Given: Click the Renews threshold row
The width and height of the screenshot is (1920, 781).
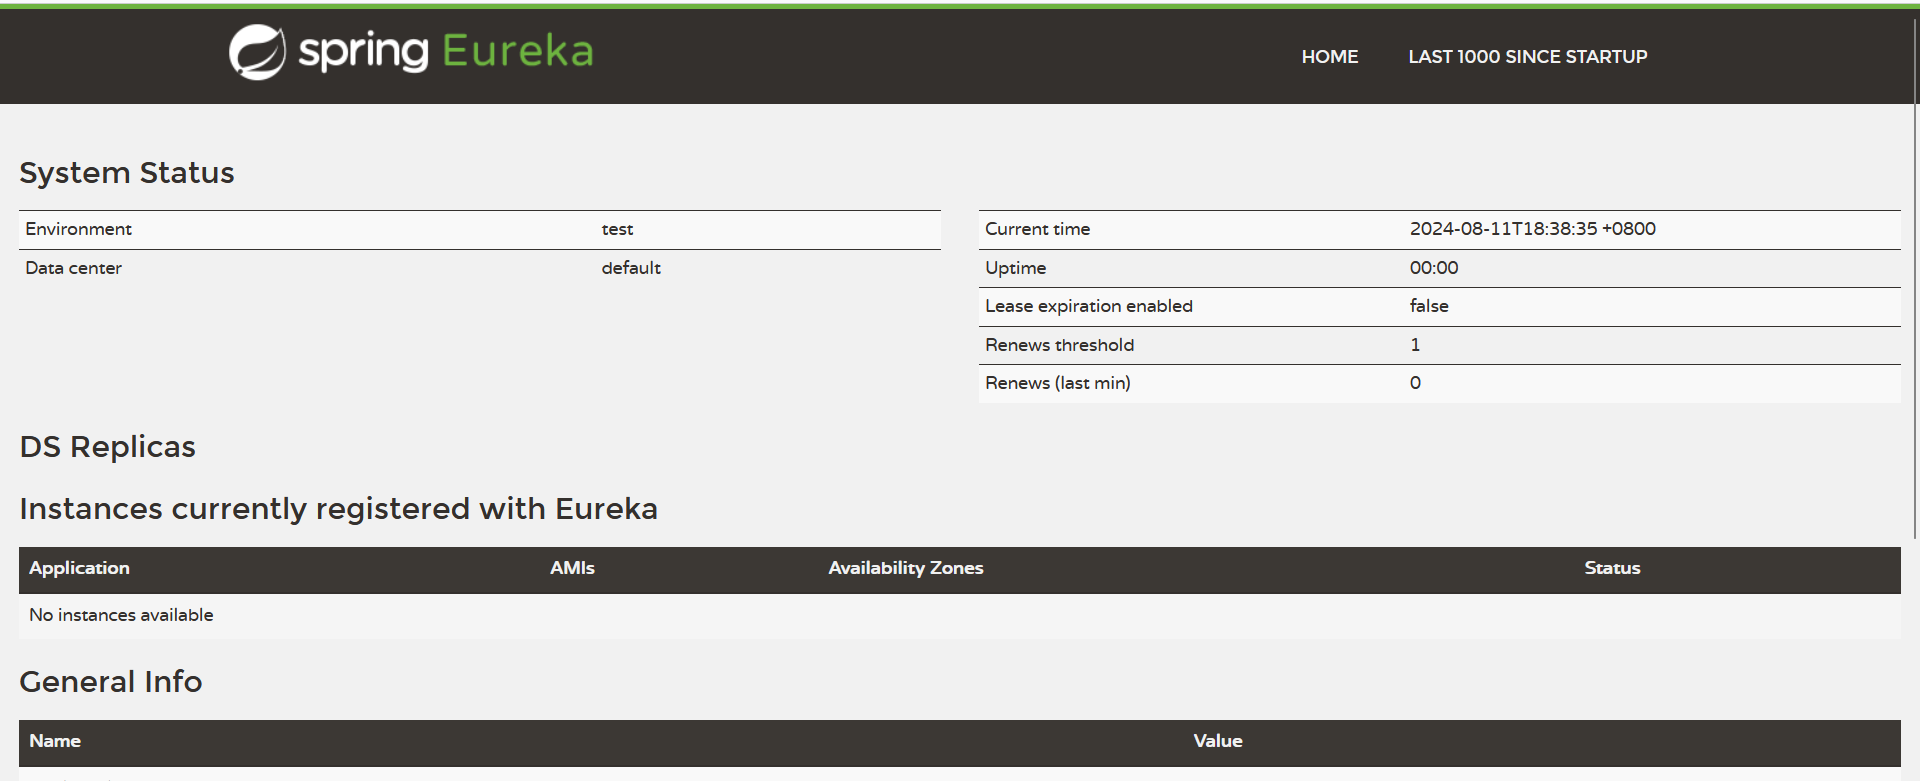Looking at the screenshot, I should pos(1439,345).
